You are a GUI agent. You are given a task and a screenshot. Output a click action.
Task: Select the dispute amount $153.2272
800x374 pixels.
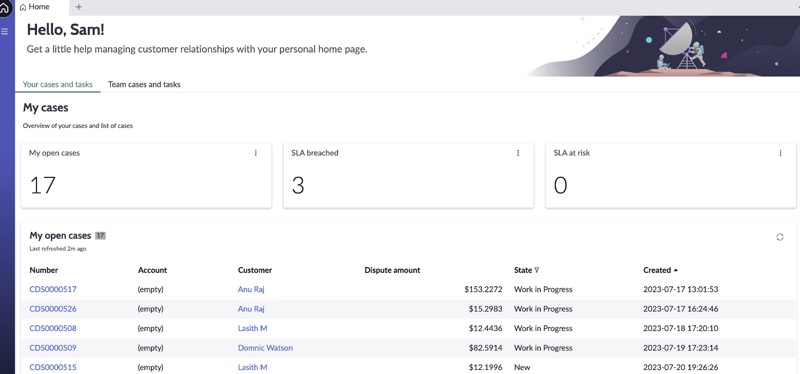(483, 289)
